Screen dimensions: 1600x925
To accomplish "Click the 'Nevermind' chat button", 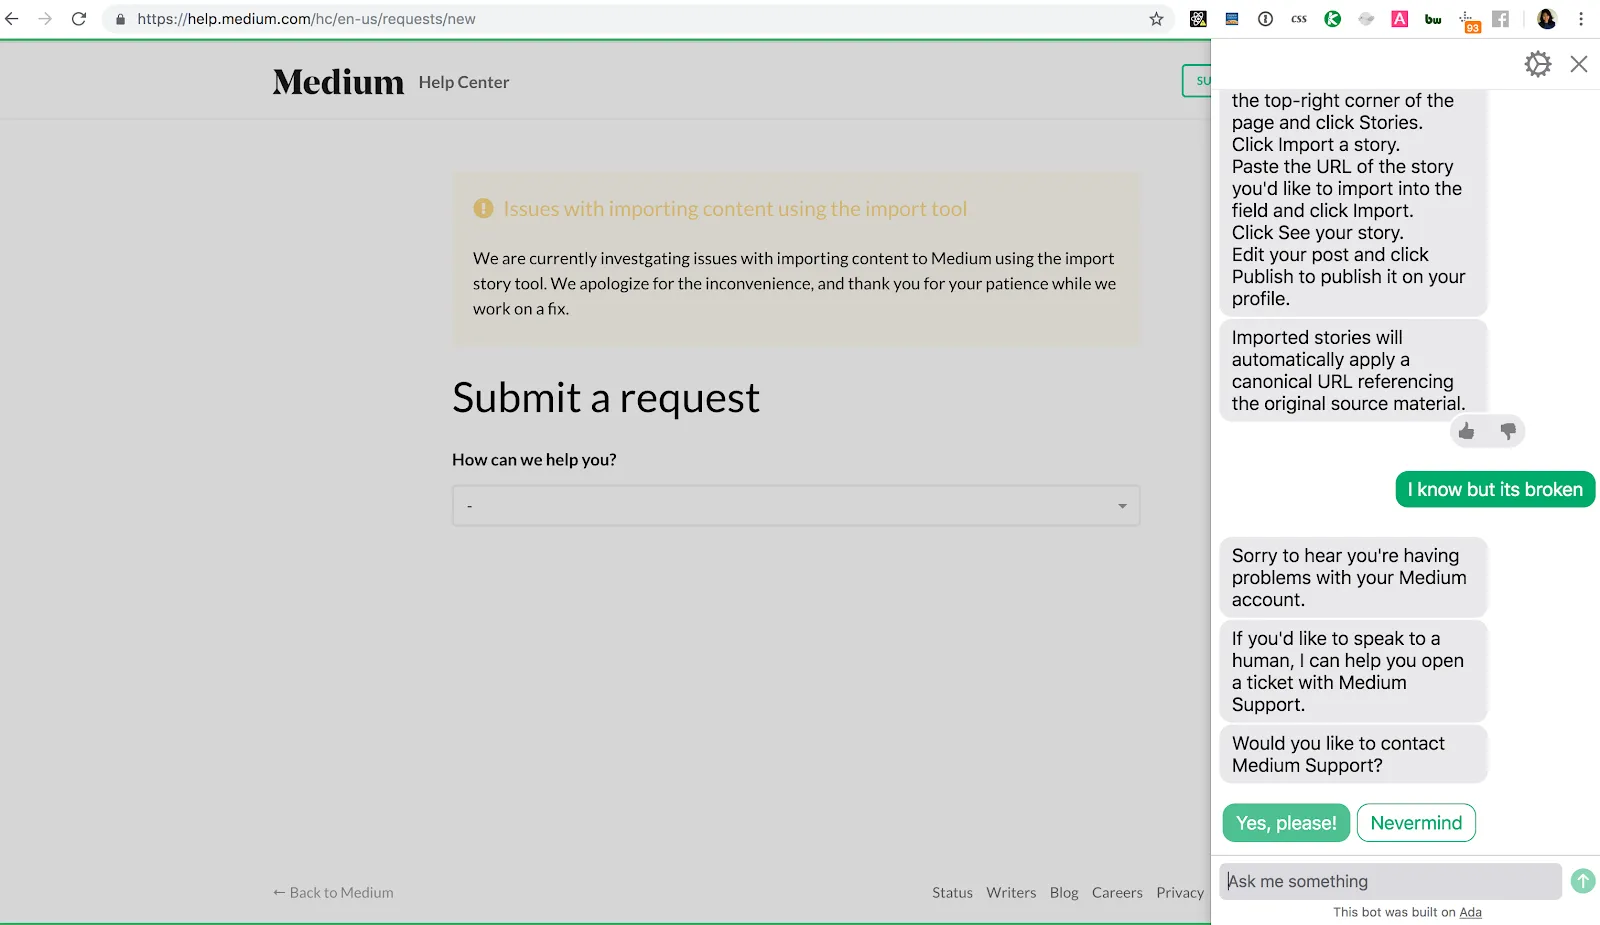I will 1416,823.
